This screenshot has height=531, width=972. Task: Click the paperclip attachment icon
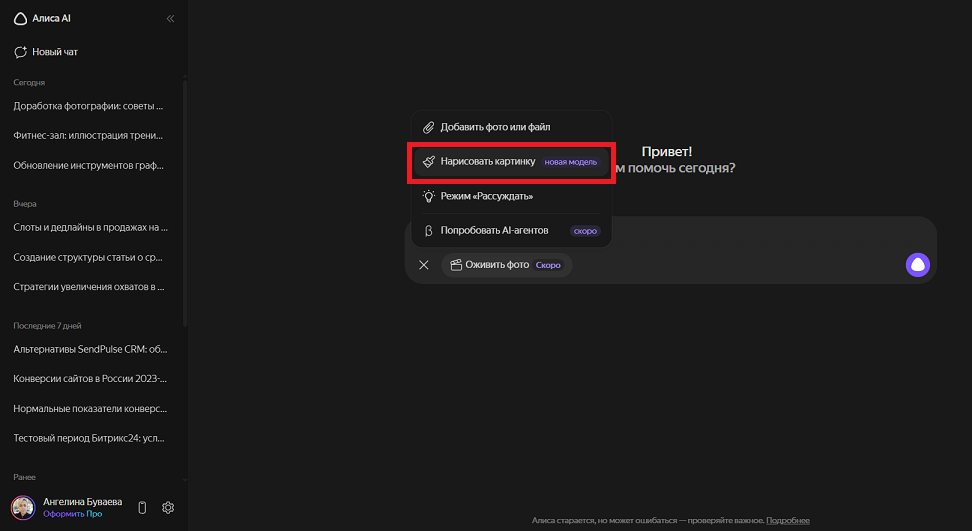(428, 128)
